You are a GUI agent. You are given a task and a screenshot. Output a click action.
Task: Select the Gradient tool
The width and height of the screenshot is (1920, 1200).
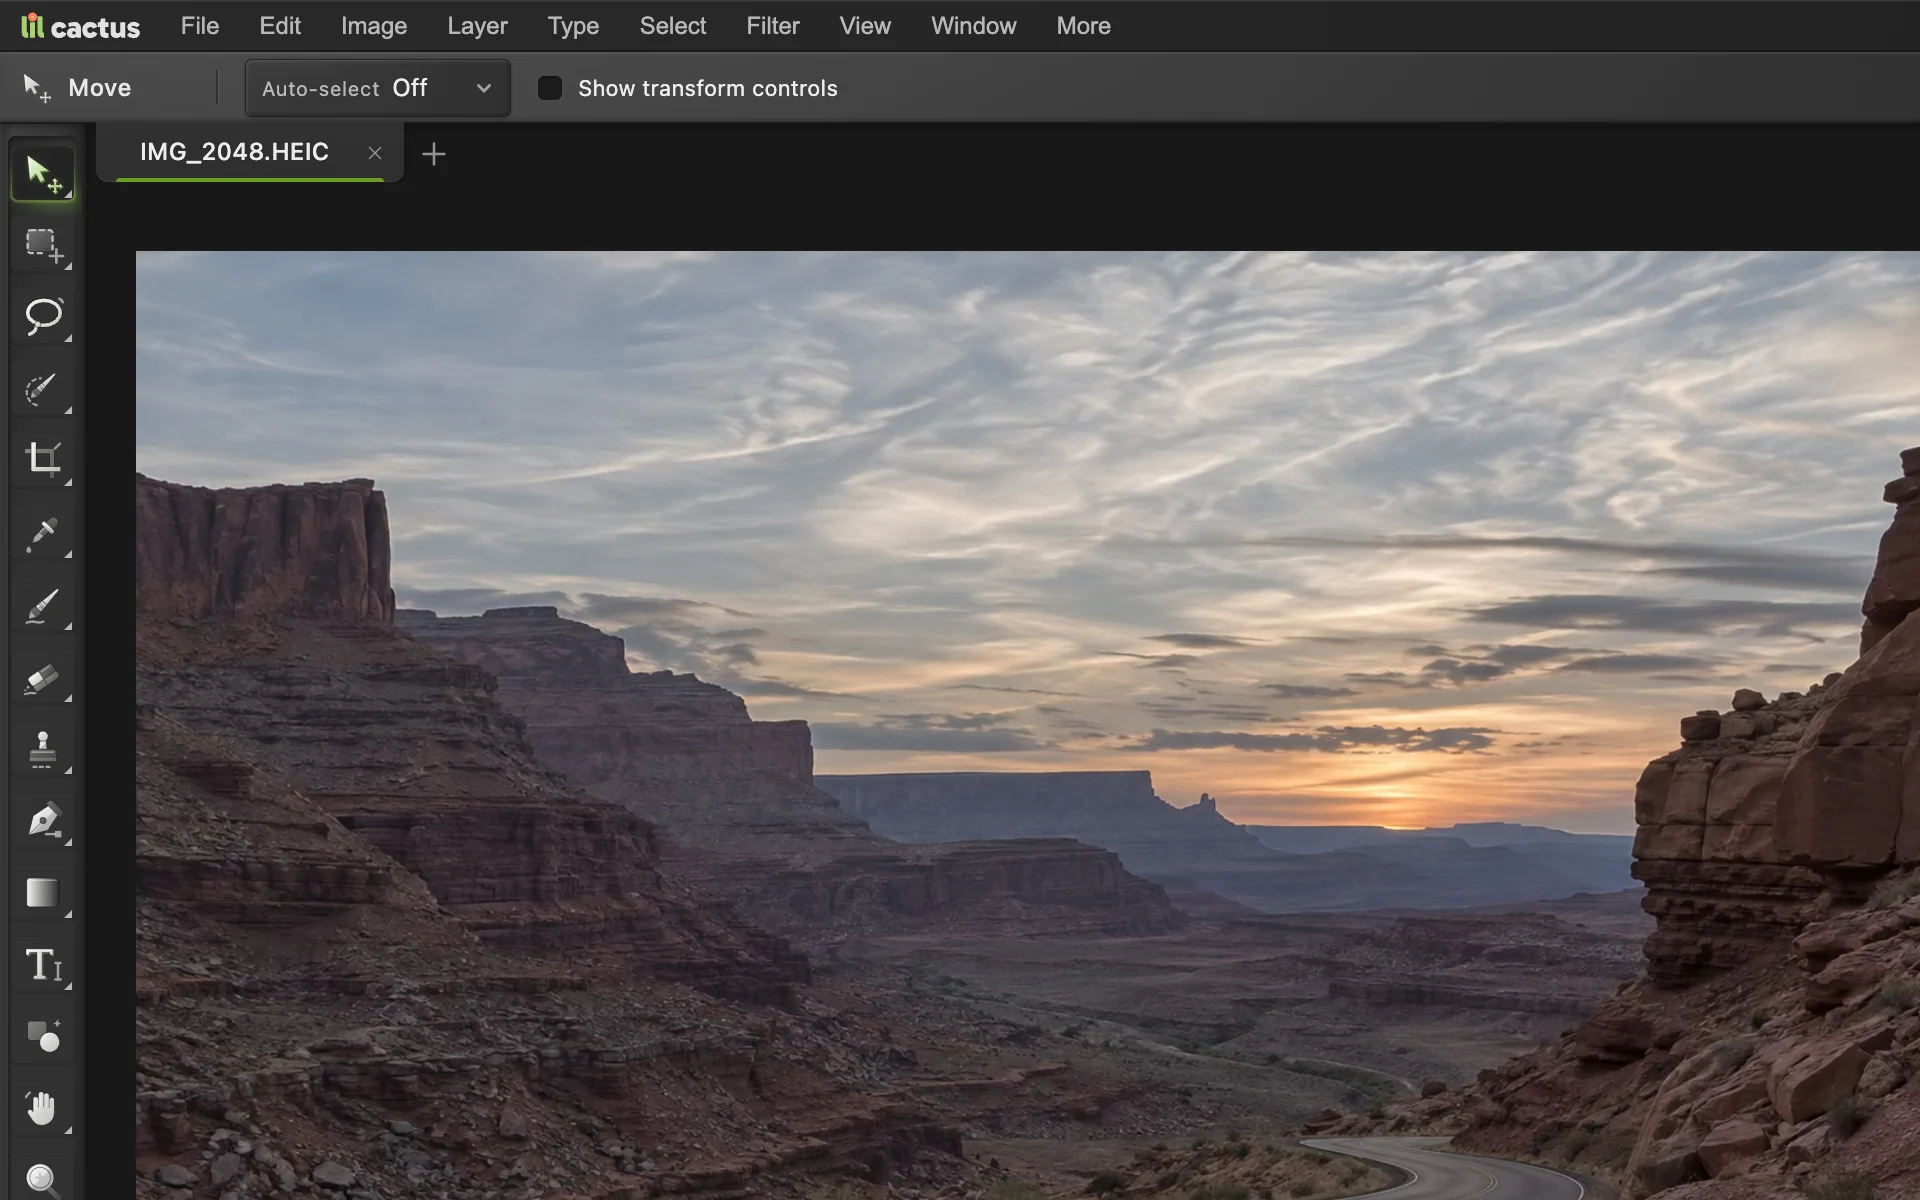pyautogui.click(x=43, y=893)
